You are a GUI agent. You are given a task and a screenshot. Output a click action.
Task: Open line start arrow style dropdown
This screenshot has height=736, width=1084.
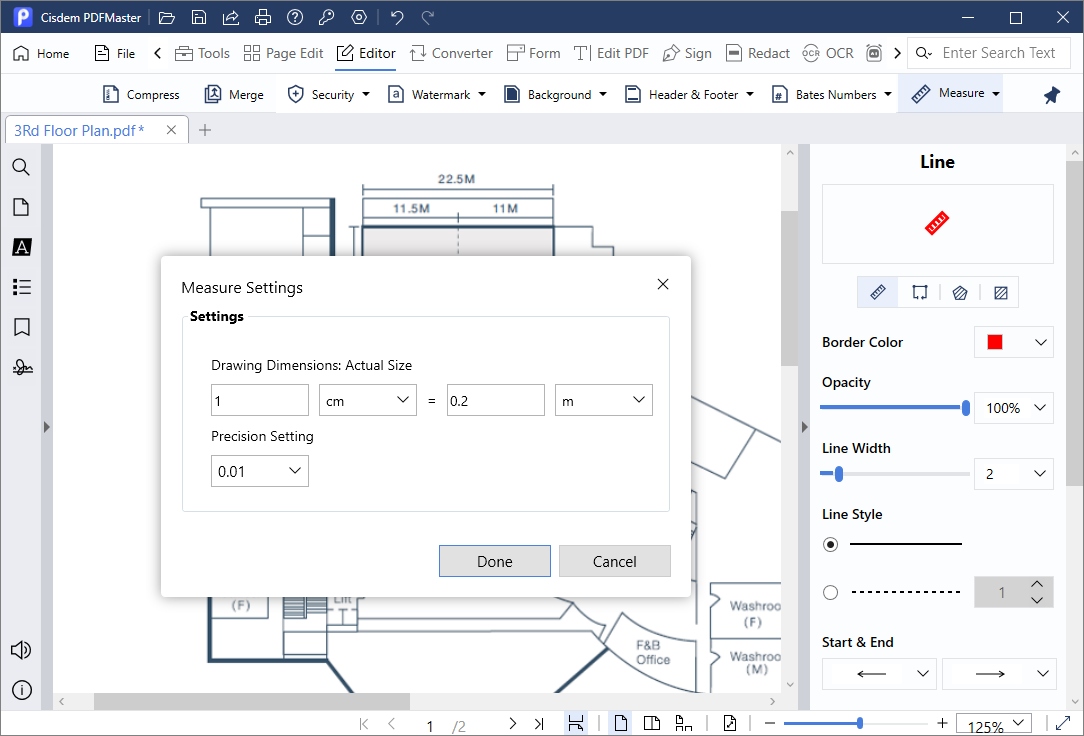point(879,674)
